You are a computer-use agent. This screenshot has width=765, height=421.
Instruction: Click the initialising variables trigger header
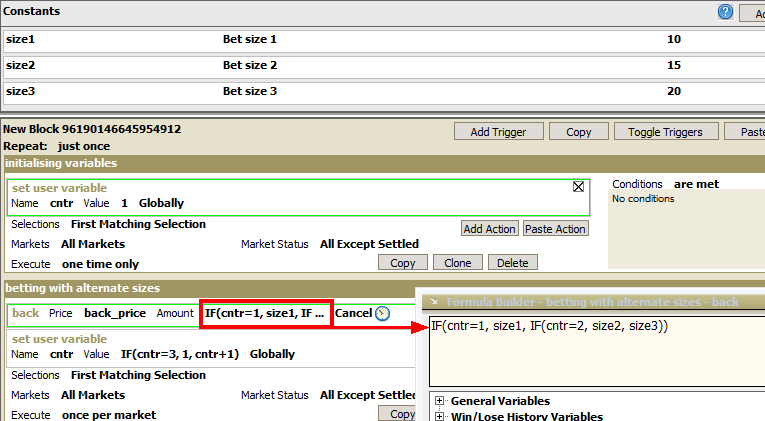pos(384,163)
